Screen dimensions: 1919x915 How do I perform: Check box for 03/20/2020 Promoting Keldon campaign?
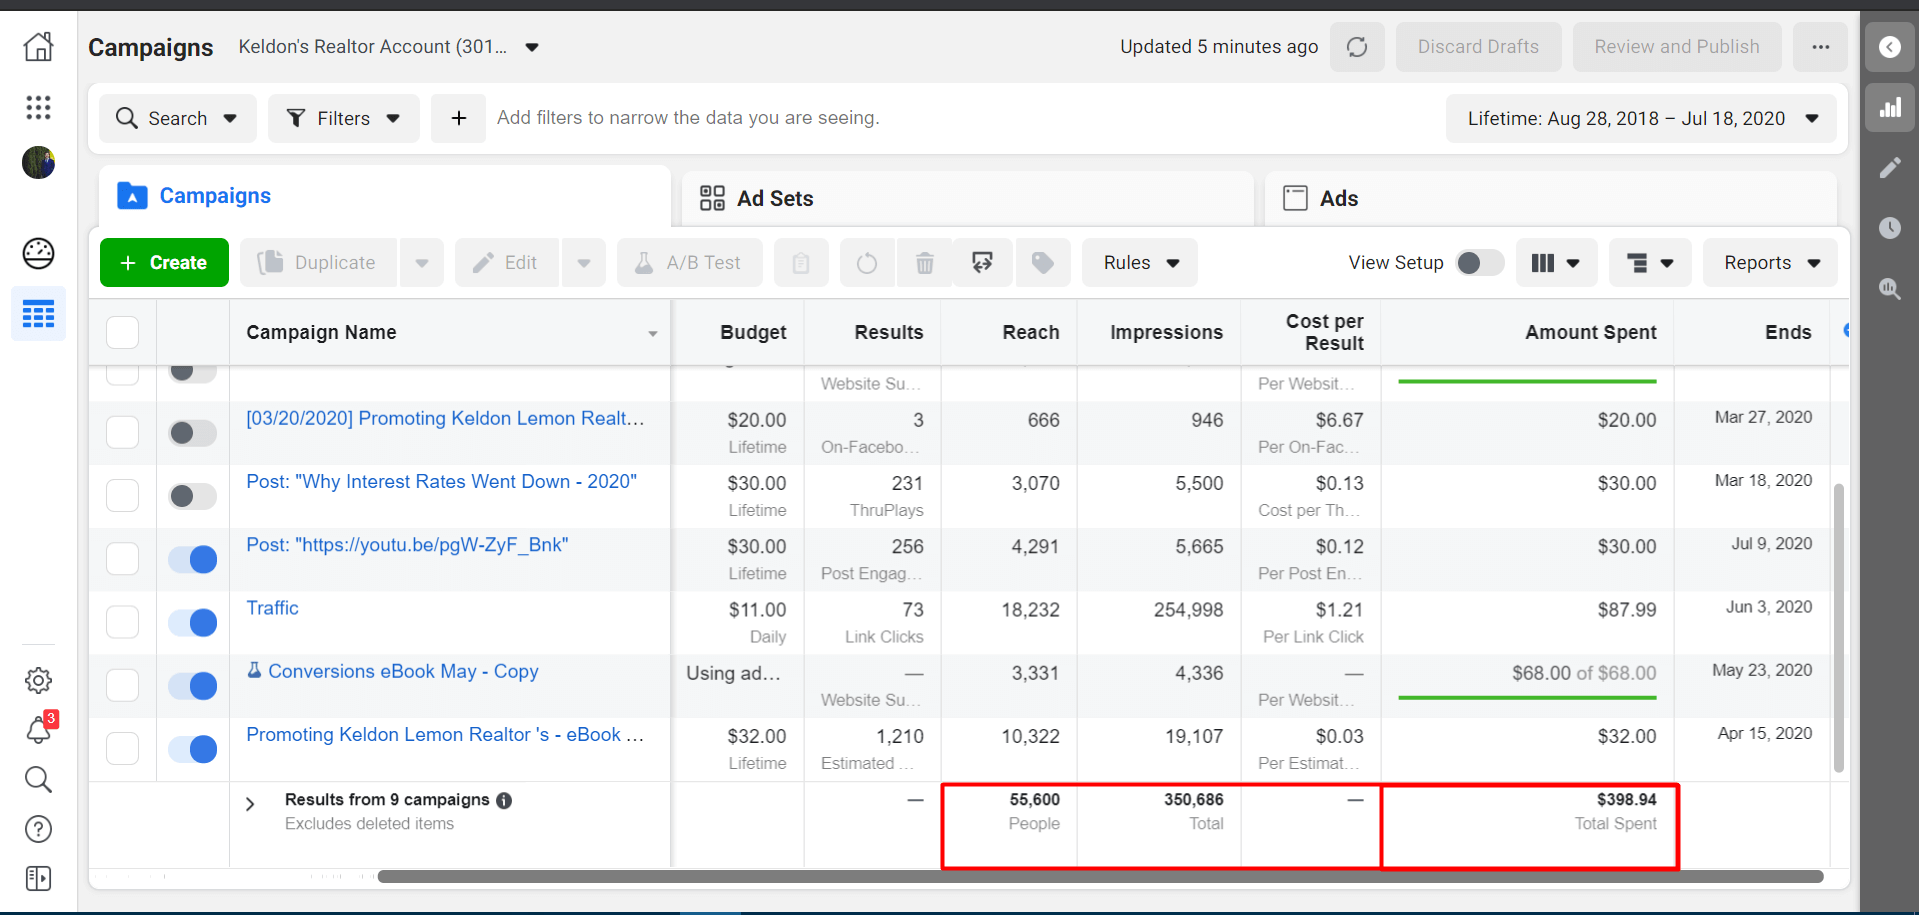(122, 432)
